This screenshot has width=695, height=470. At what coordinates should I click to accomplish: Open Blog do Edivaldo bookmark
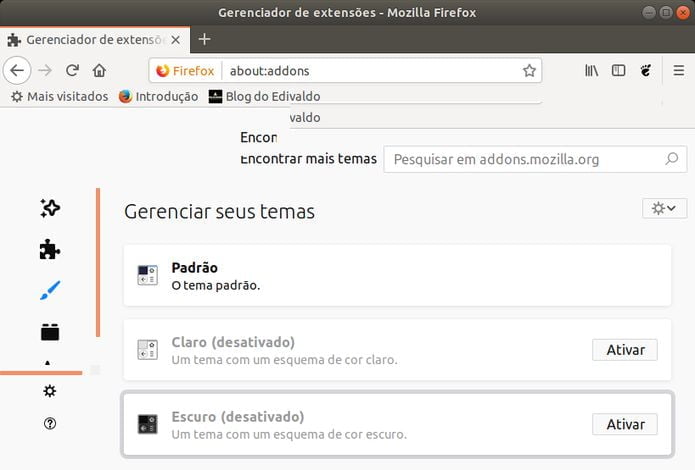[264, 96]
